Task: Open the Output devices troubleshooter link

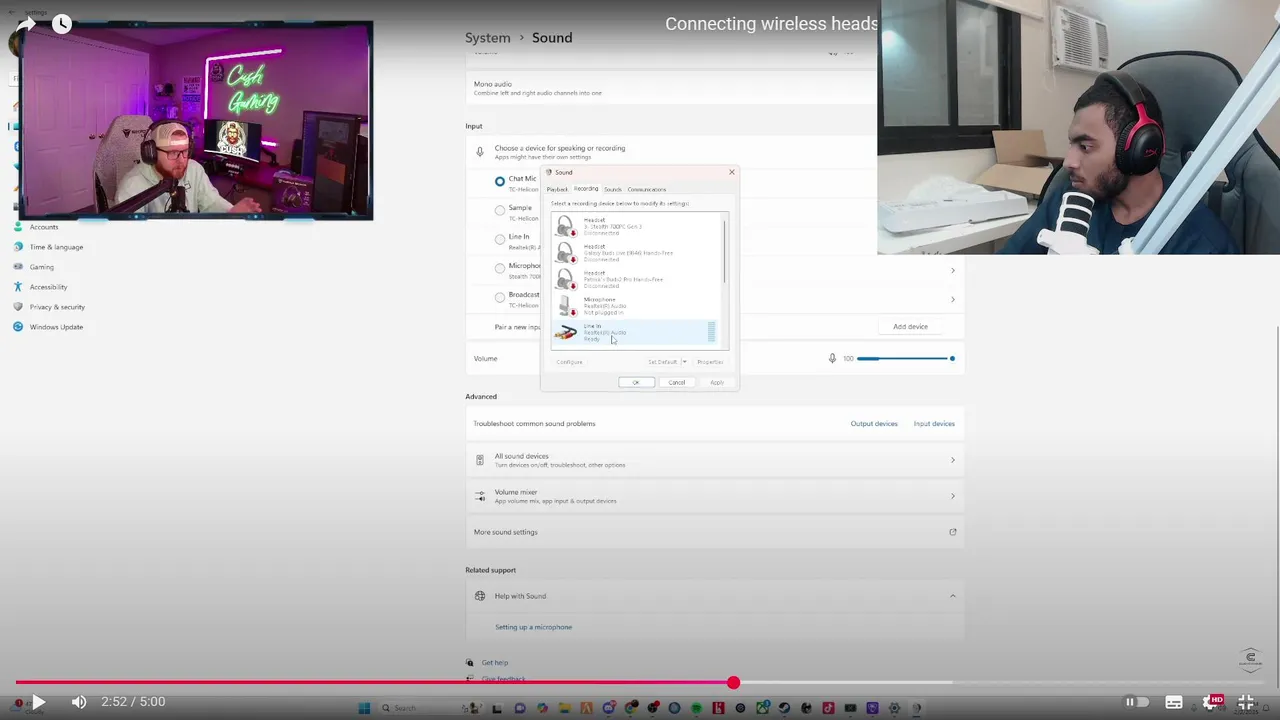Action: (x=874, y=424)
